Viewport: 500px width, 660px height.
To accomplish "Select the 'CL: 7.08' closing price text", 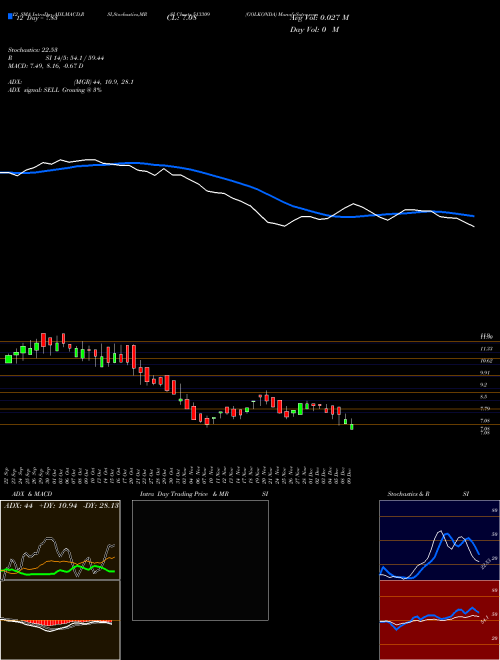I will [182, 17].
